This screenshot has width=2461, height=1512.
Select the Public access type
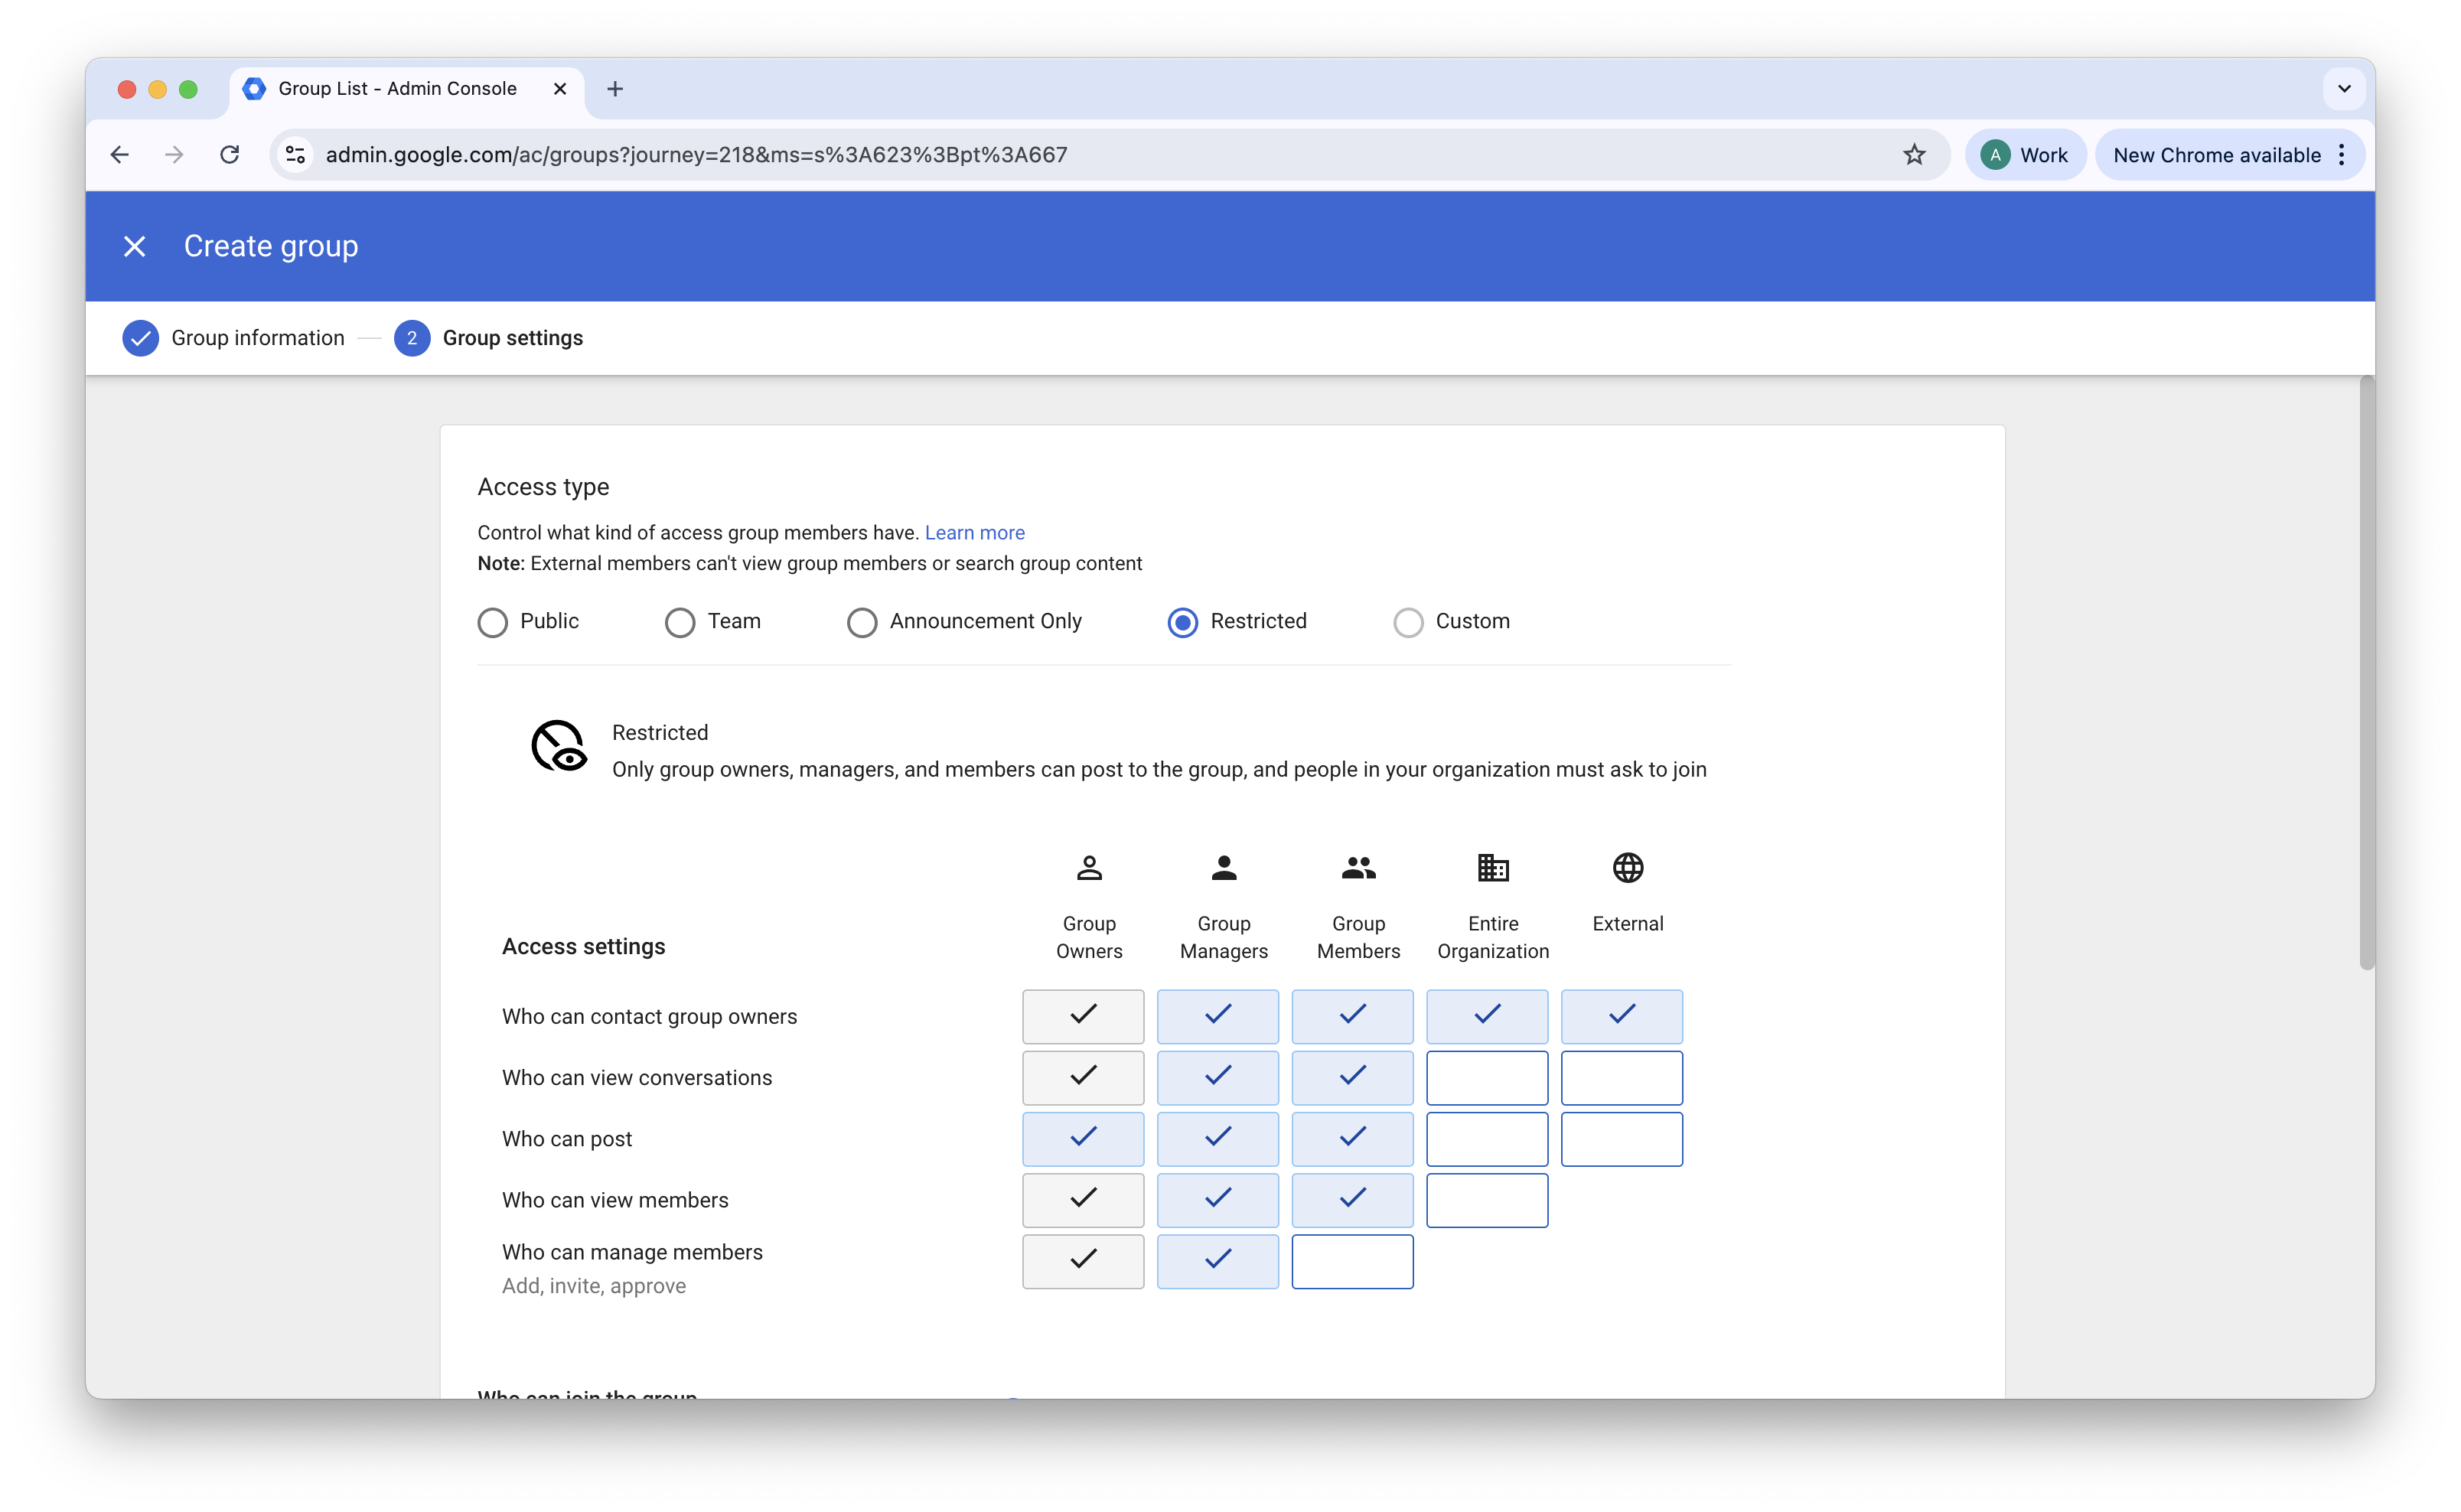point(492,622)
